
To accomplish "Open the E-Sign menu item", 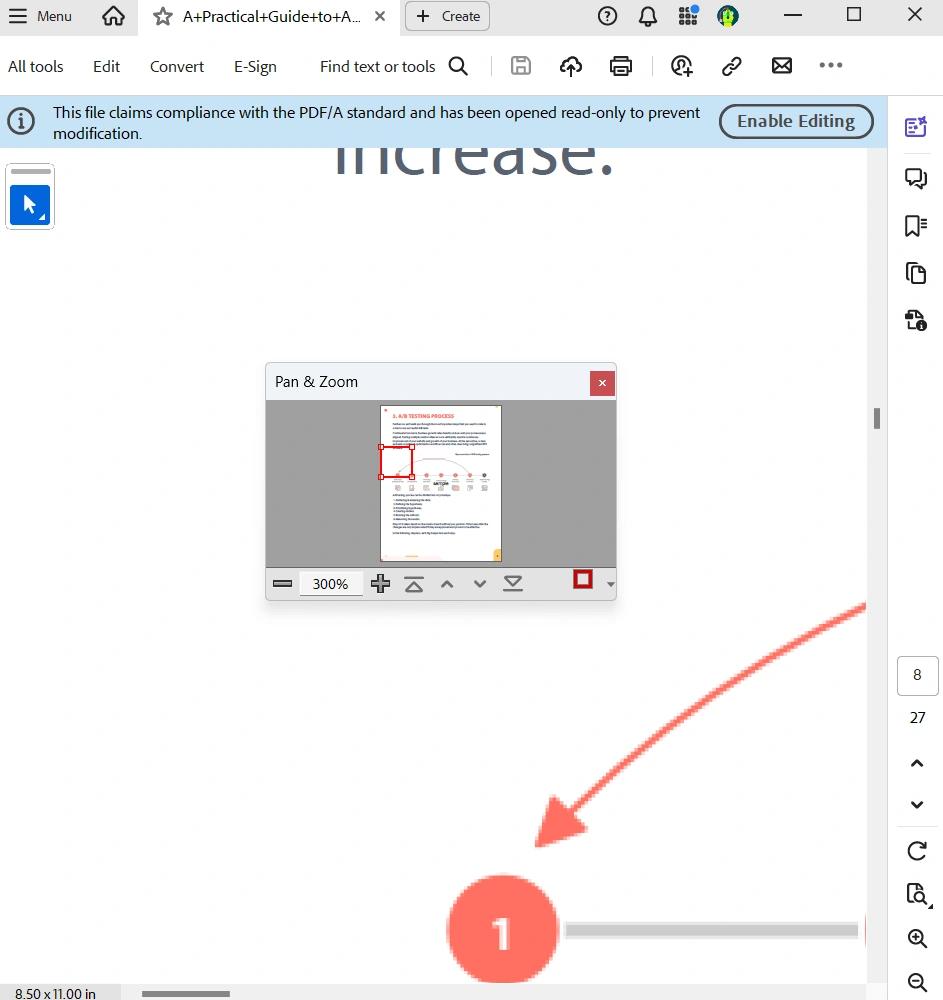I will pos(255,66).
